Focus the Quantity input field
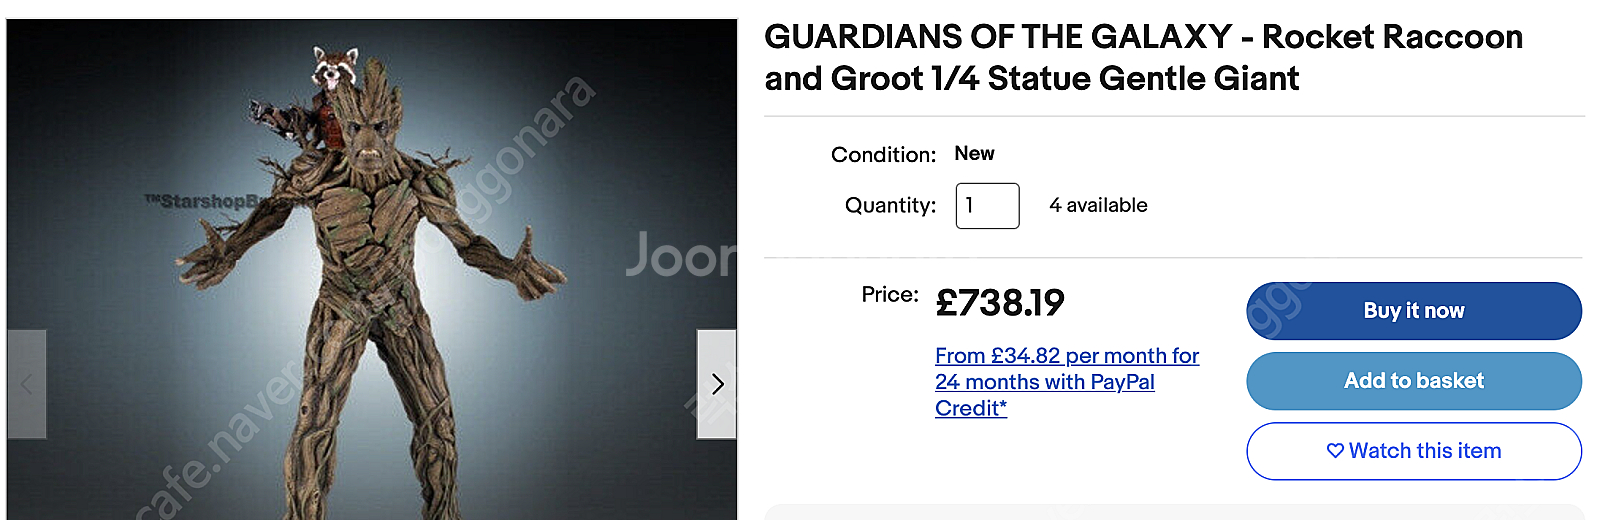1600x520 pixels. [x=987, y=206]
